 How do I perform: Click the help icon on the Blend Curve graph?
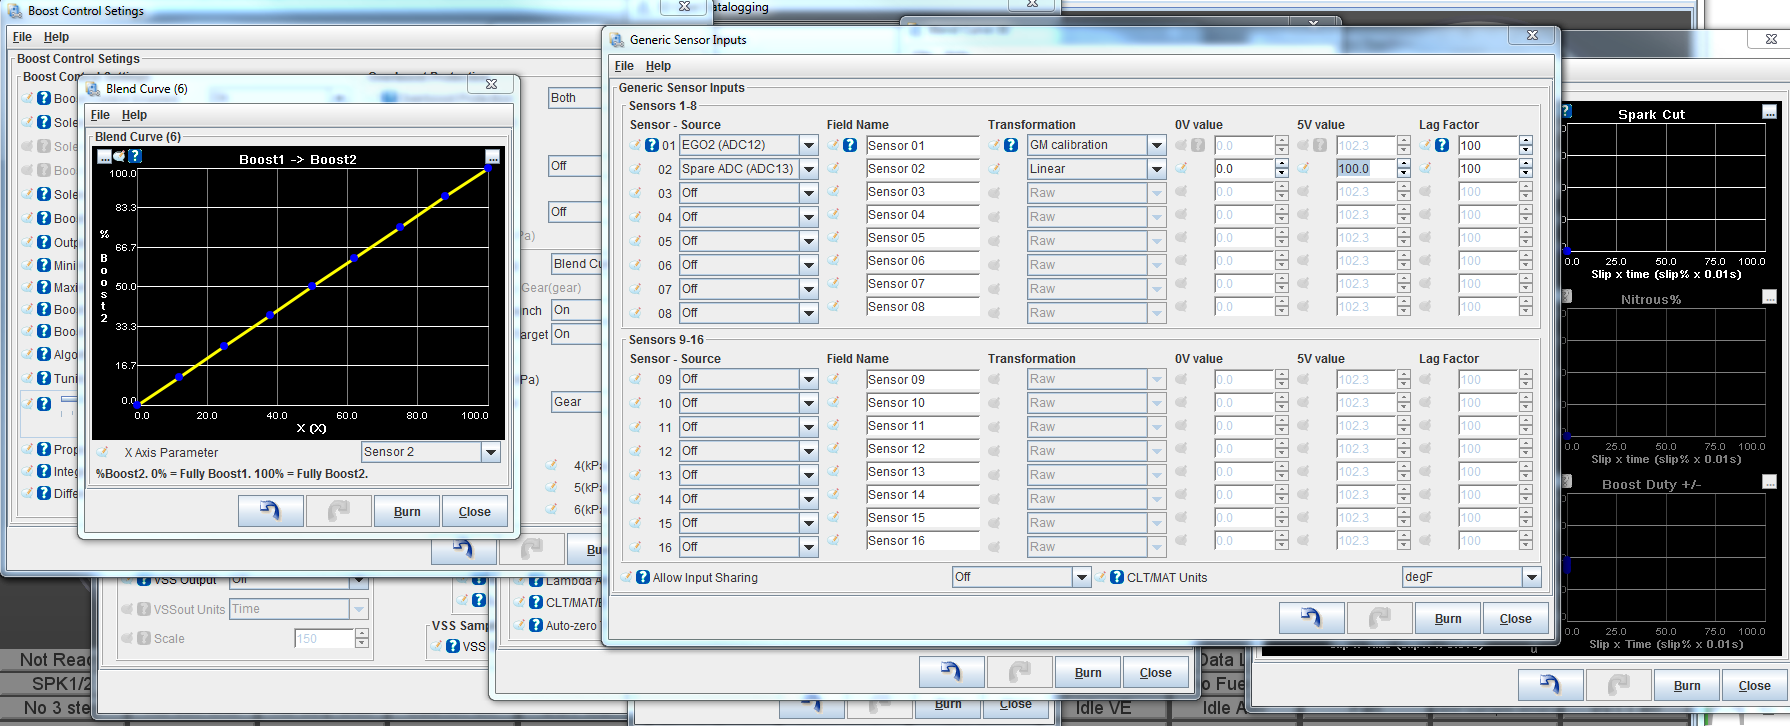pyautogui.click(x=135, y=156)
